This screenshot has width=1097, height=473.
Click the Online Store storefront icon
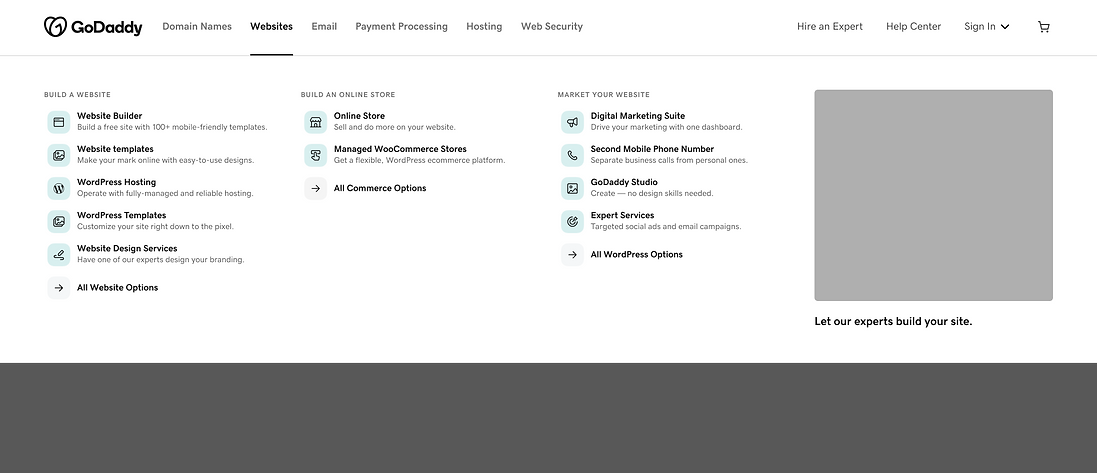316,122
